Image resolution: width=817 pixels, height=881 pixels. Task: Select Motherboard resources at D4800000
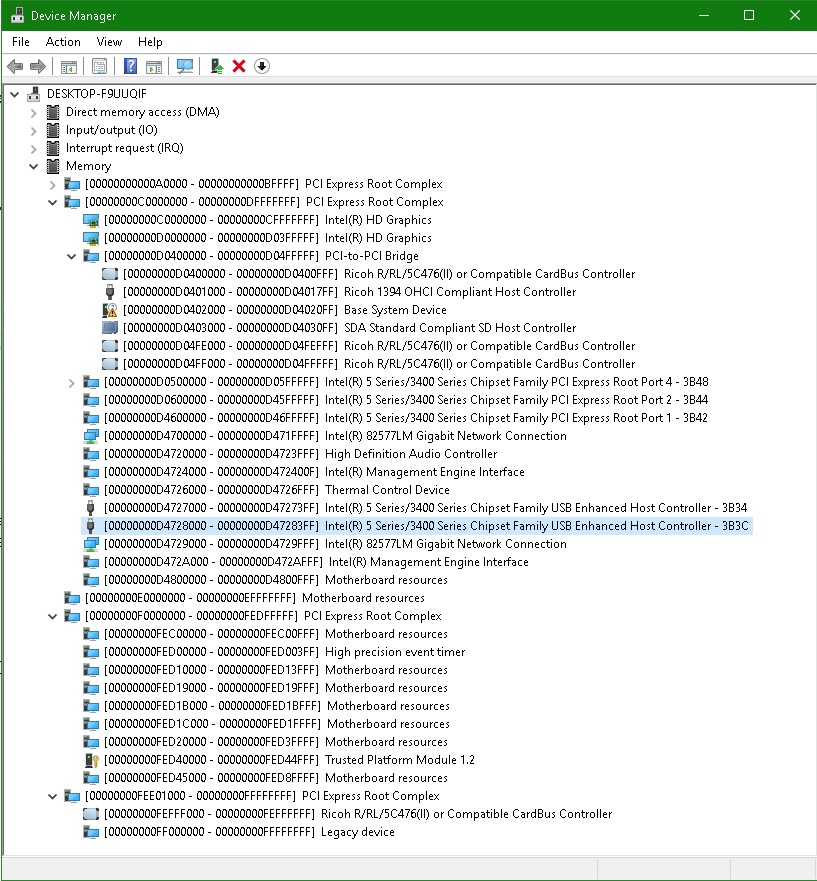pos(276,580)
